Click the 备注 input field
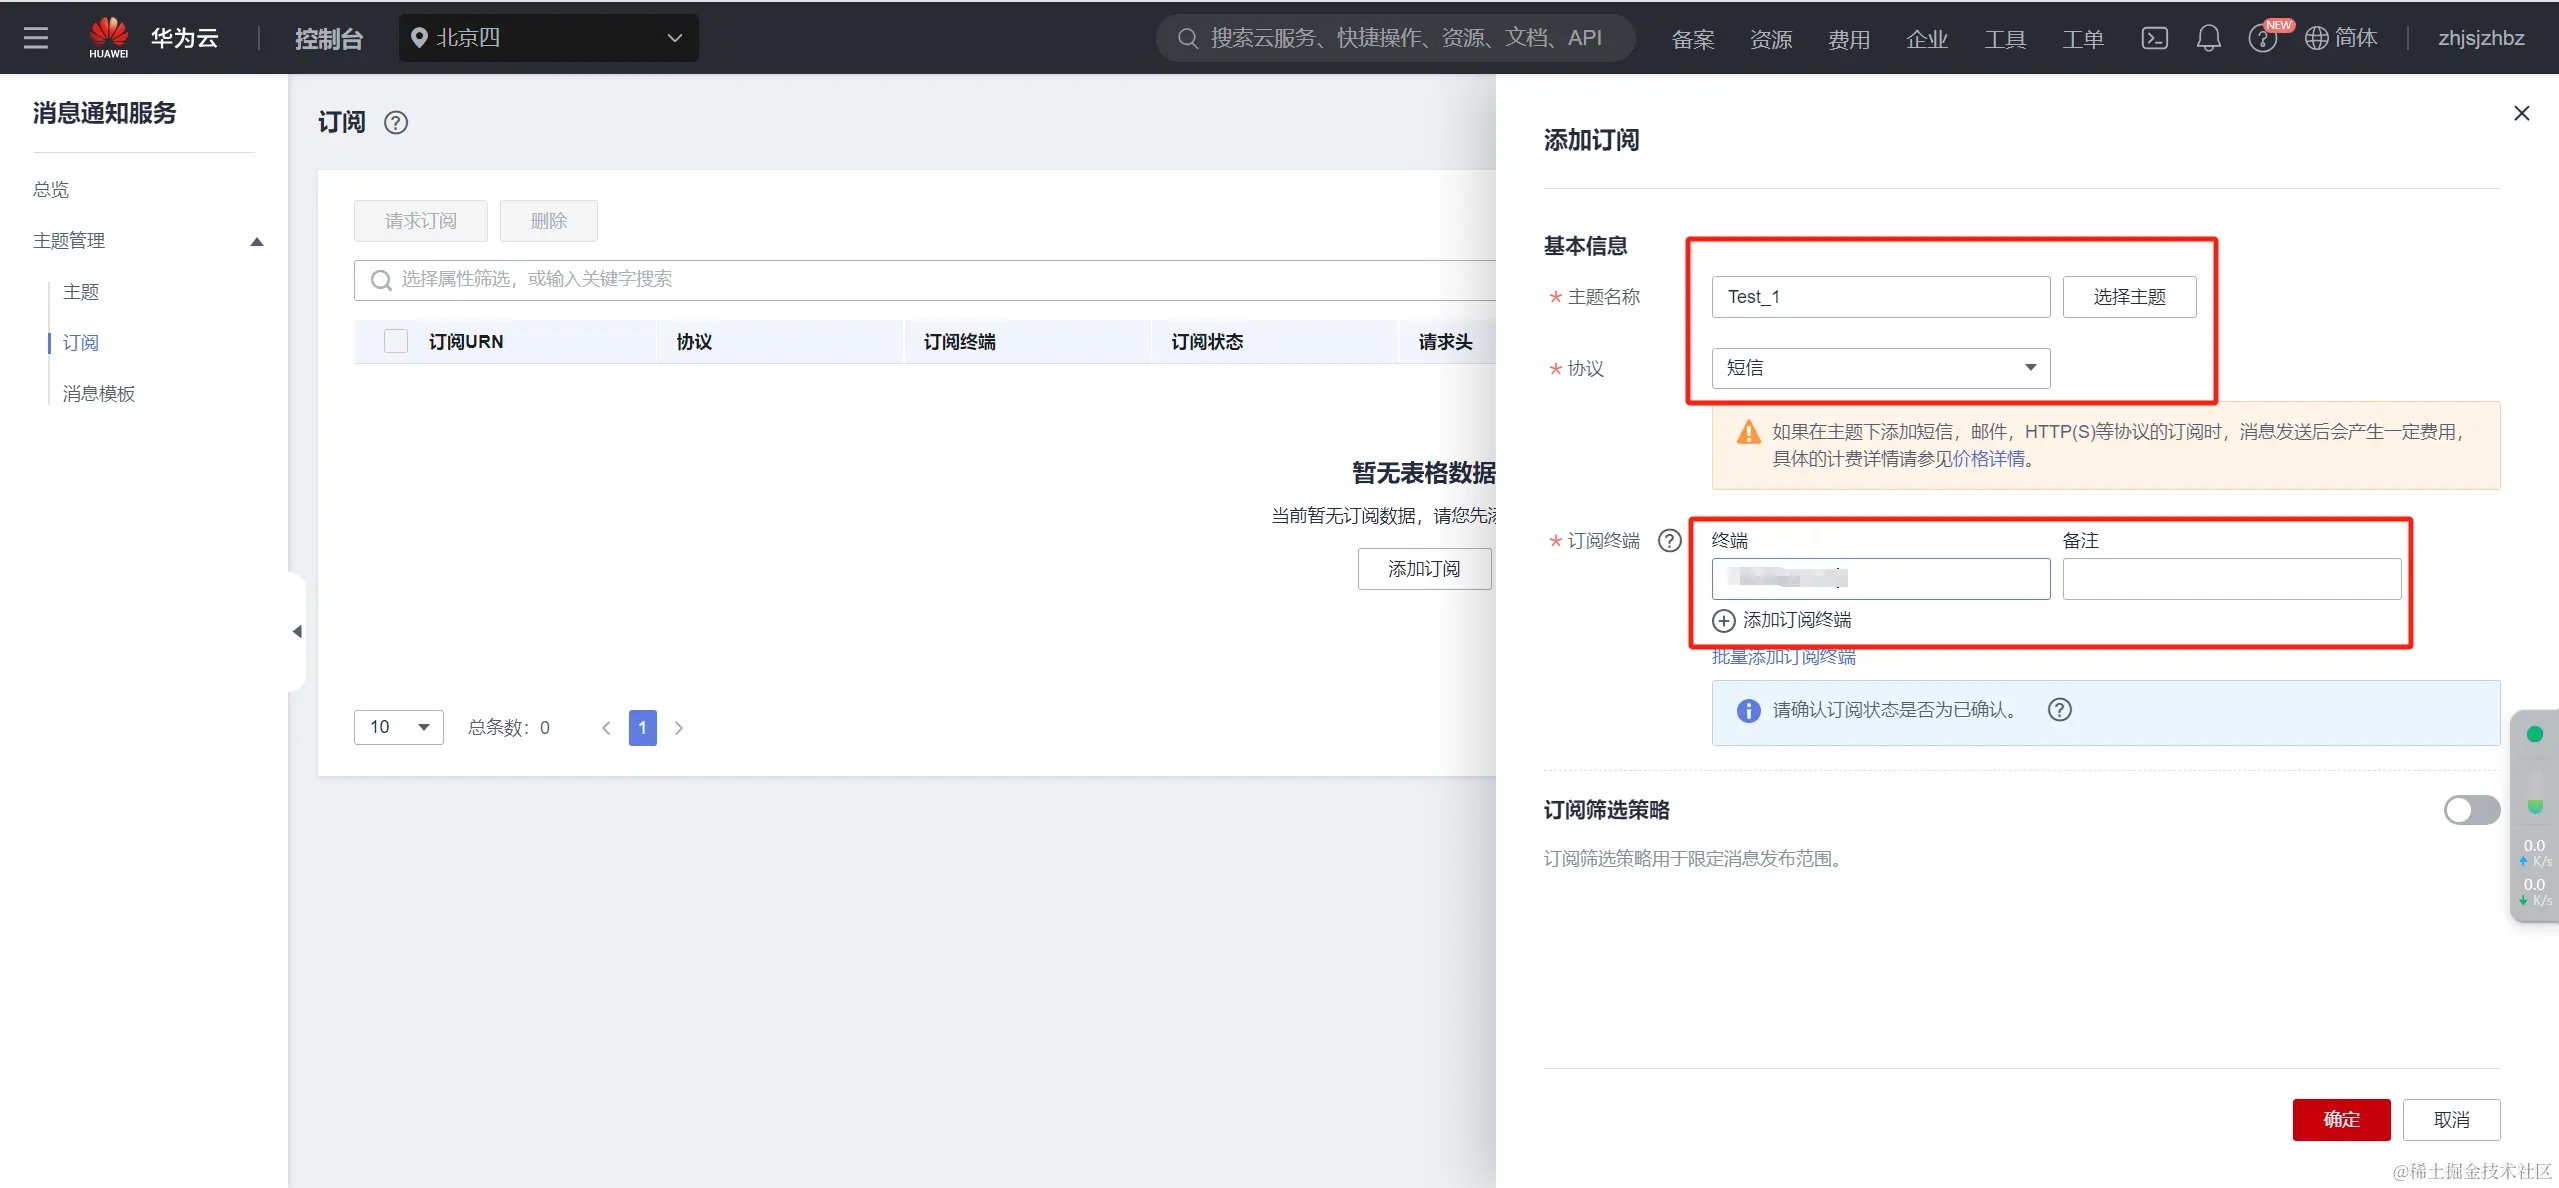2559x1188 pixels. [2231, 579]
